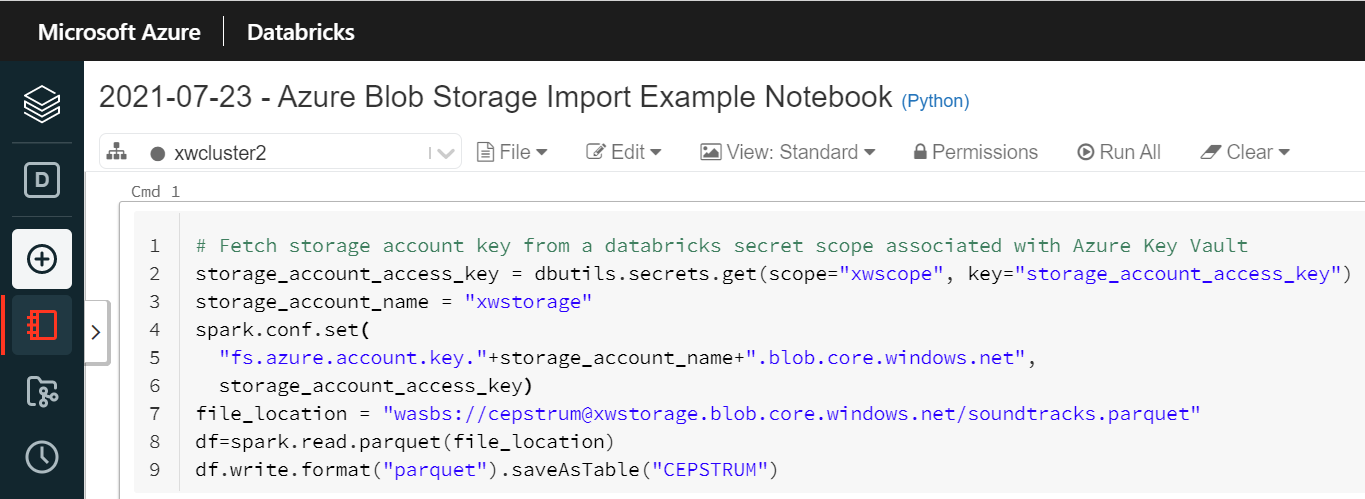Click the line with dbutils.secrets.get

point(773,274)
